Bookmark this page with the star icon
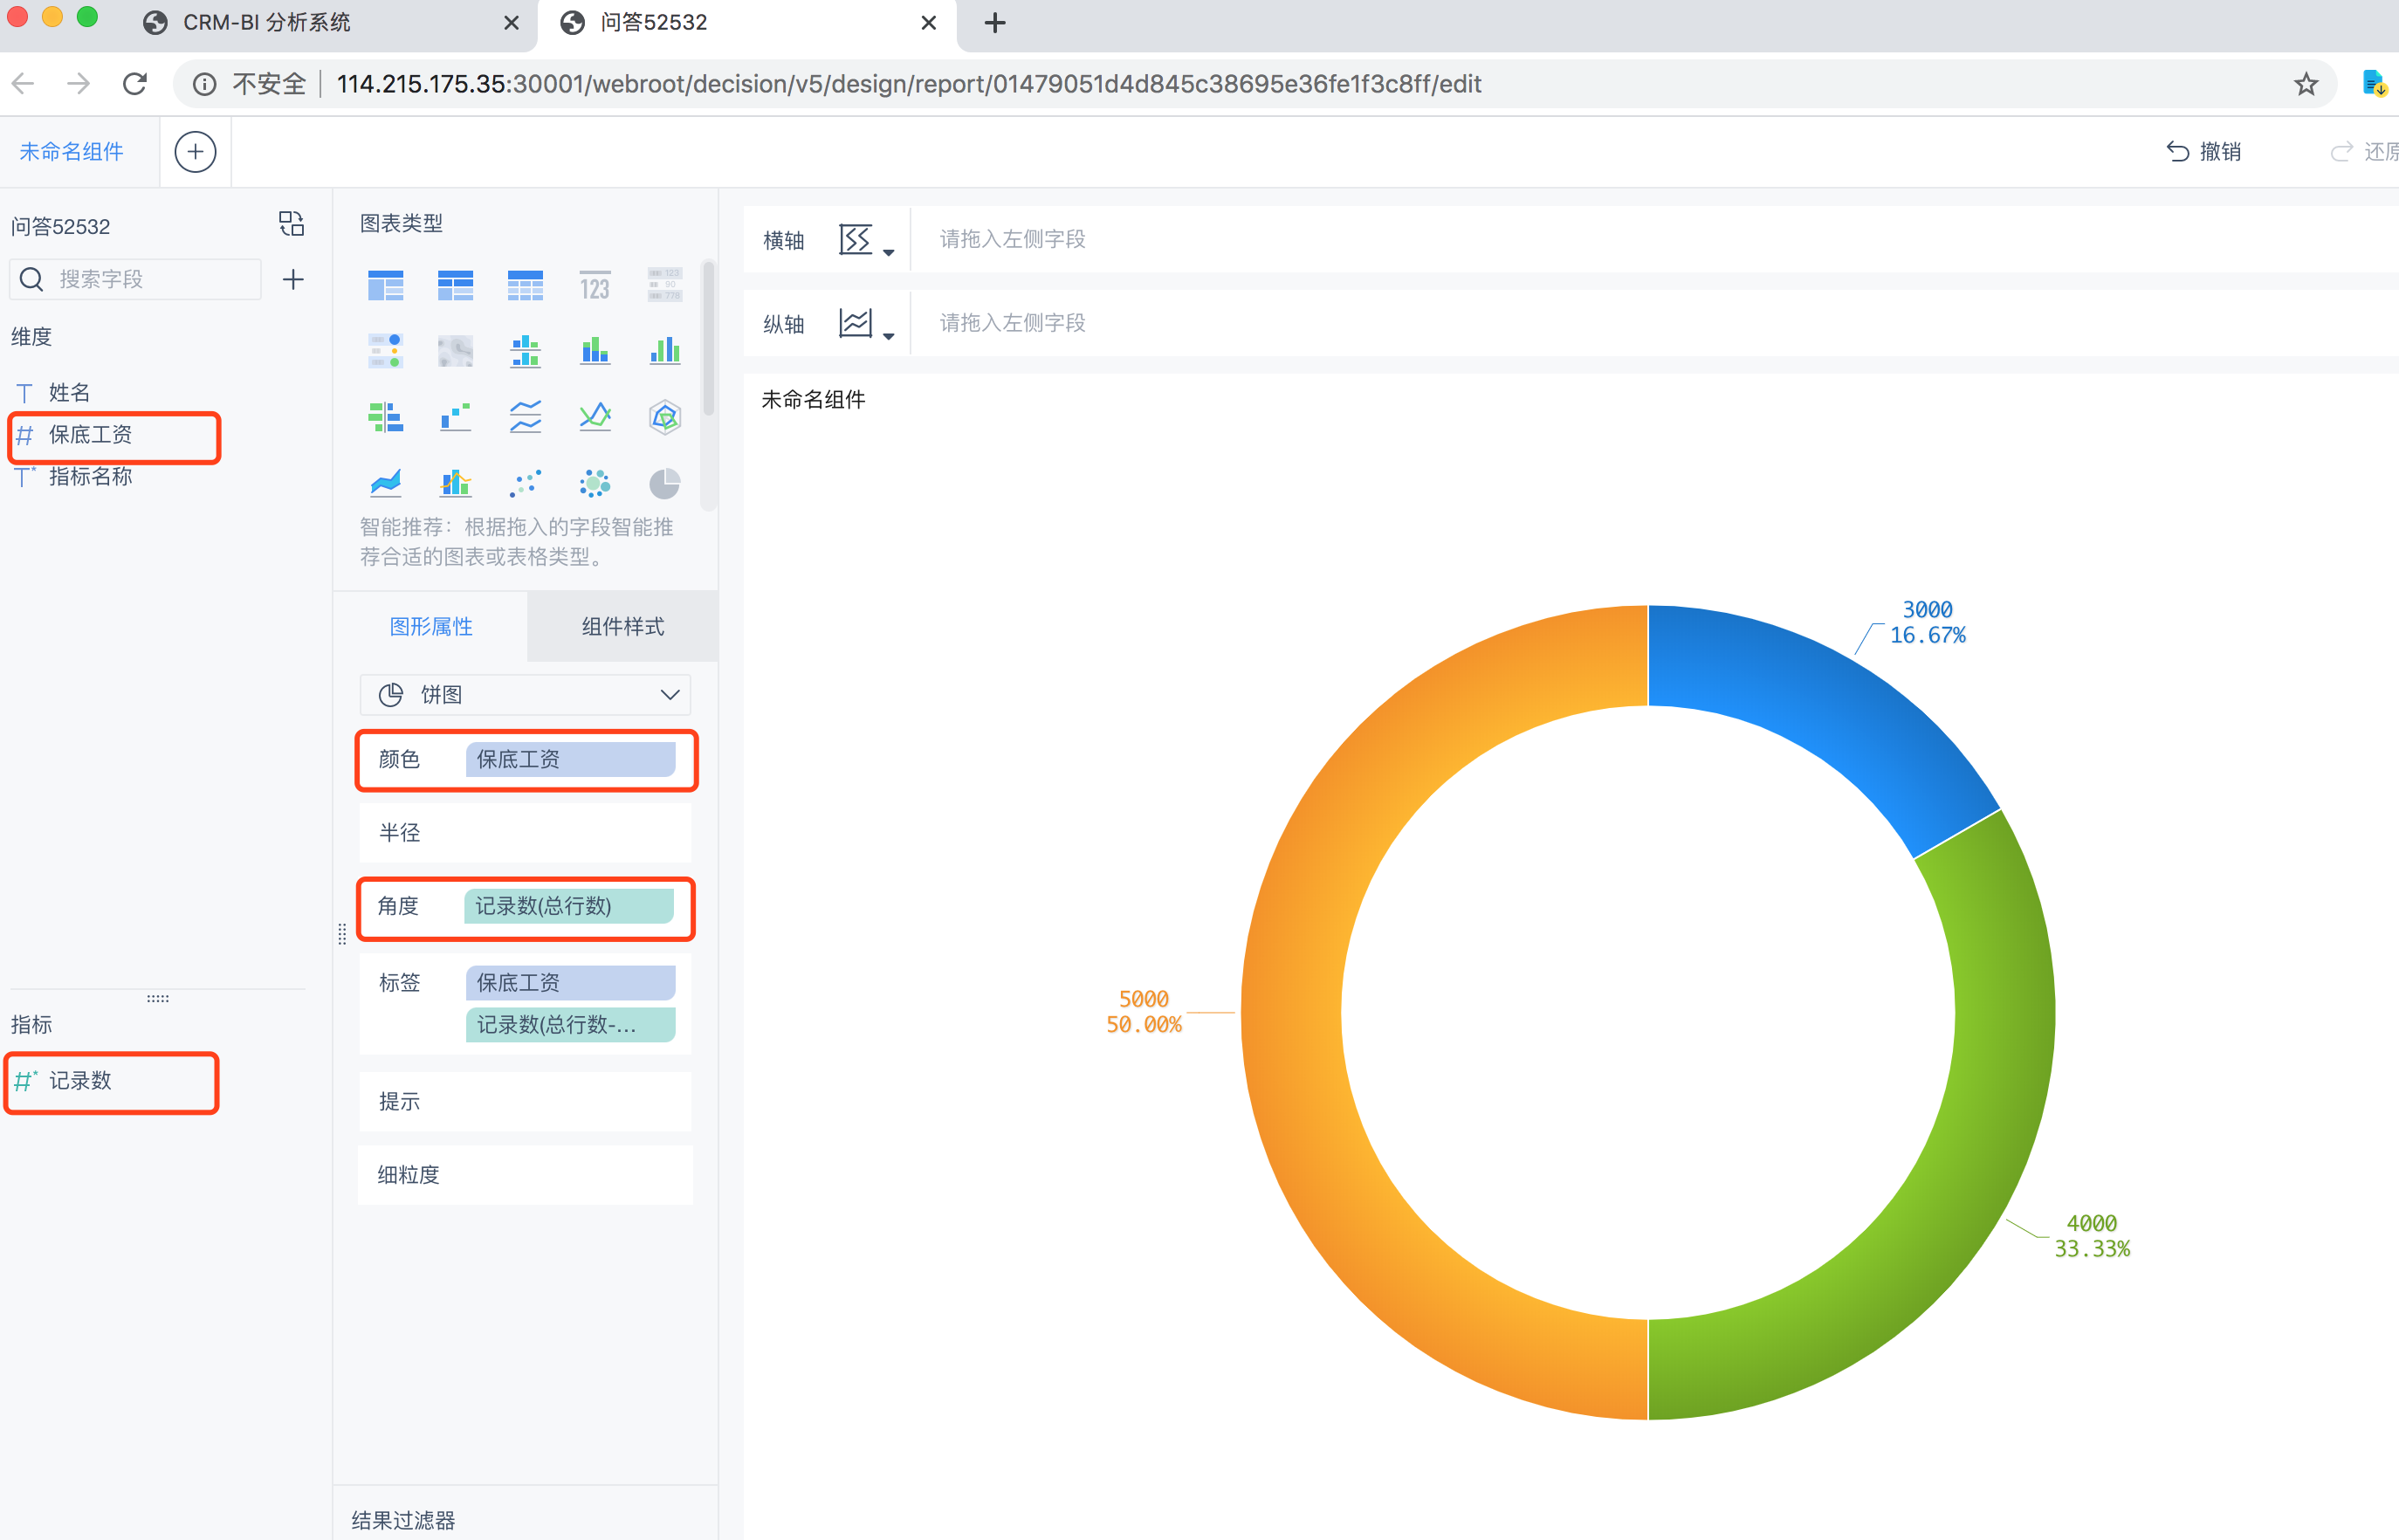Screen dimensions: 2399x1540 pyautogui.click(x=2306, y=84)
